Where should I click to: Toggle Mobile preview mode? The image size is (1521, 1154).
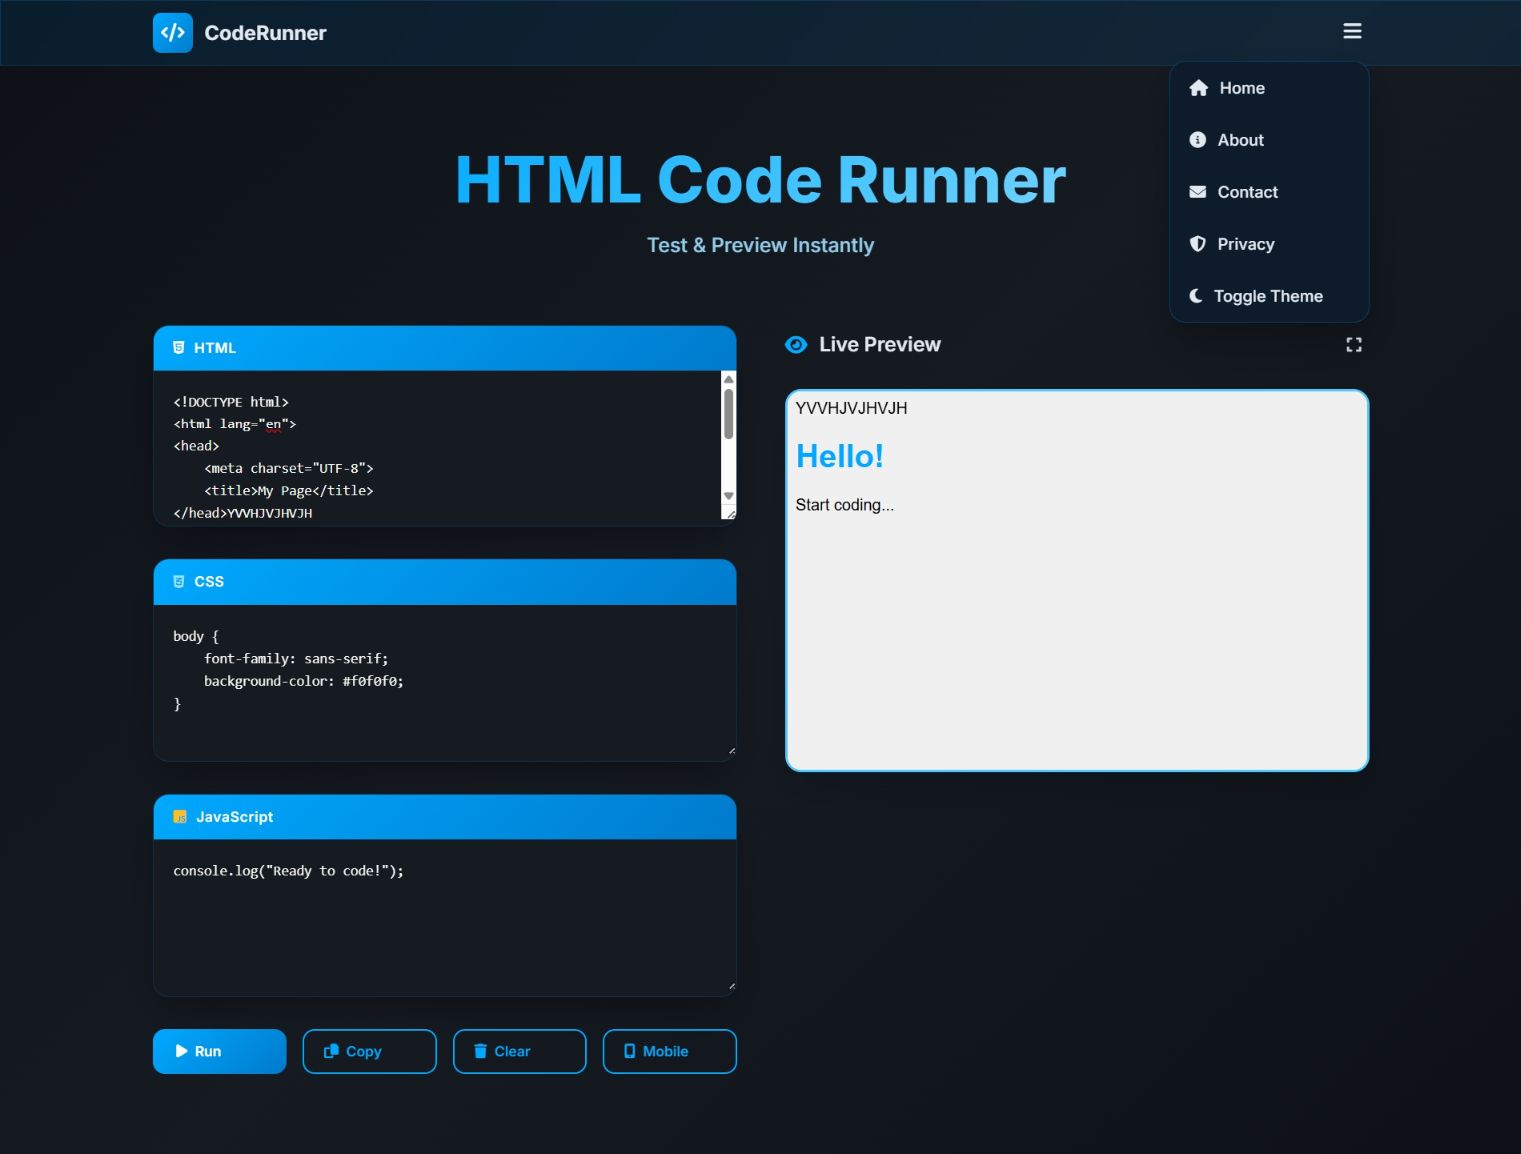669,1051
